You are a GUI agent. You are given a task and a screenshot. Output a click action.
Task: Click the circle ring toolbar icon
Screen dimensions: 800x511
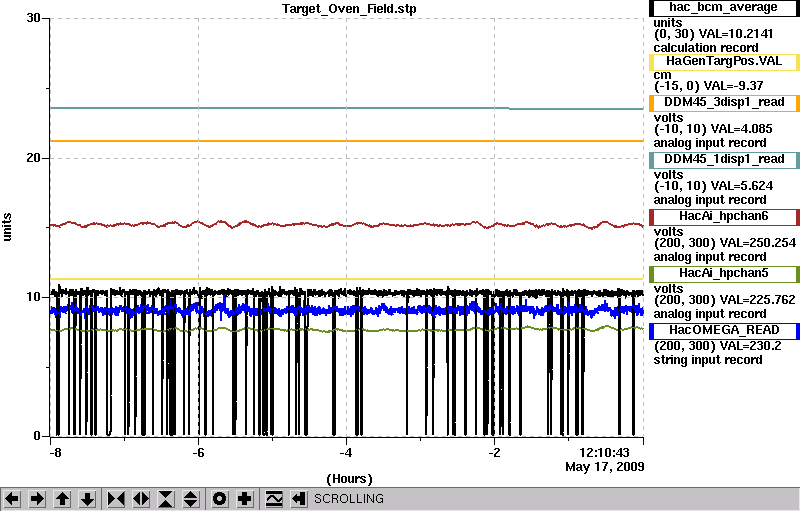(x=219, y=498)
